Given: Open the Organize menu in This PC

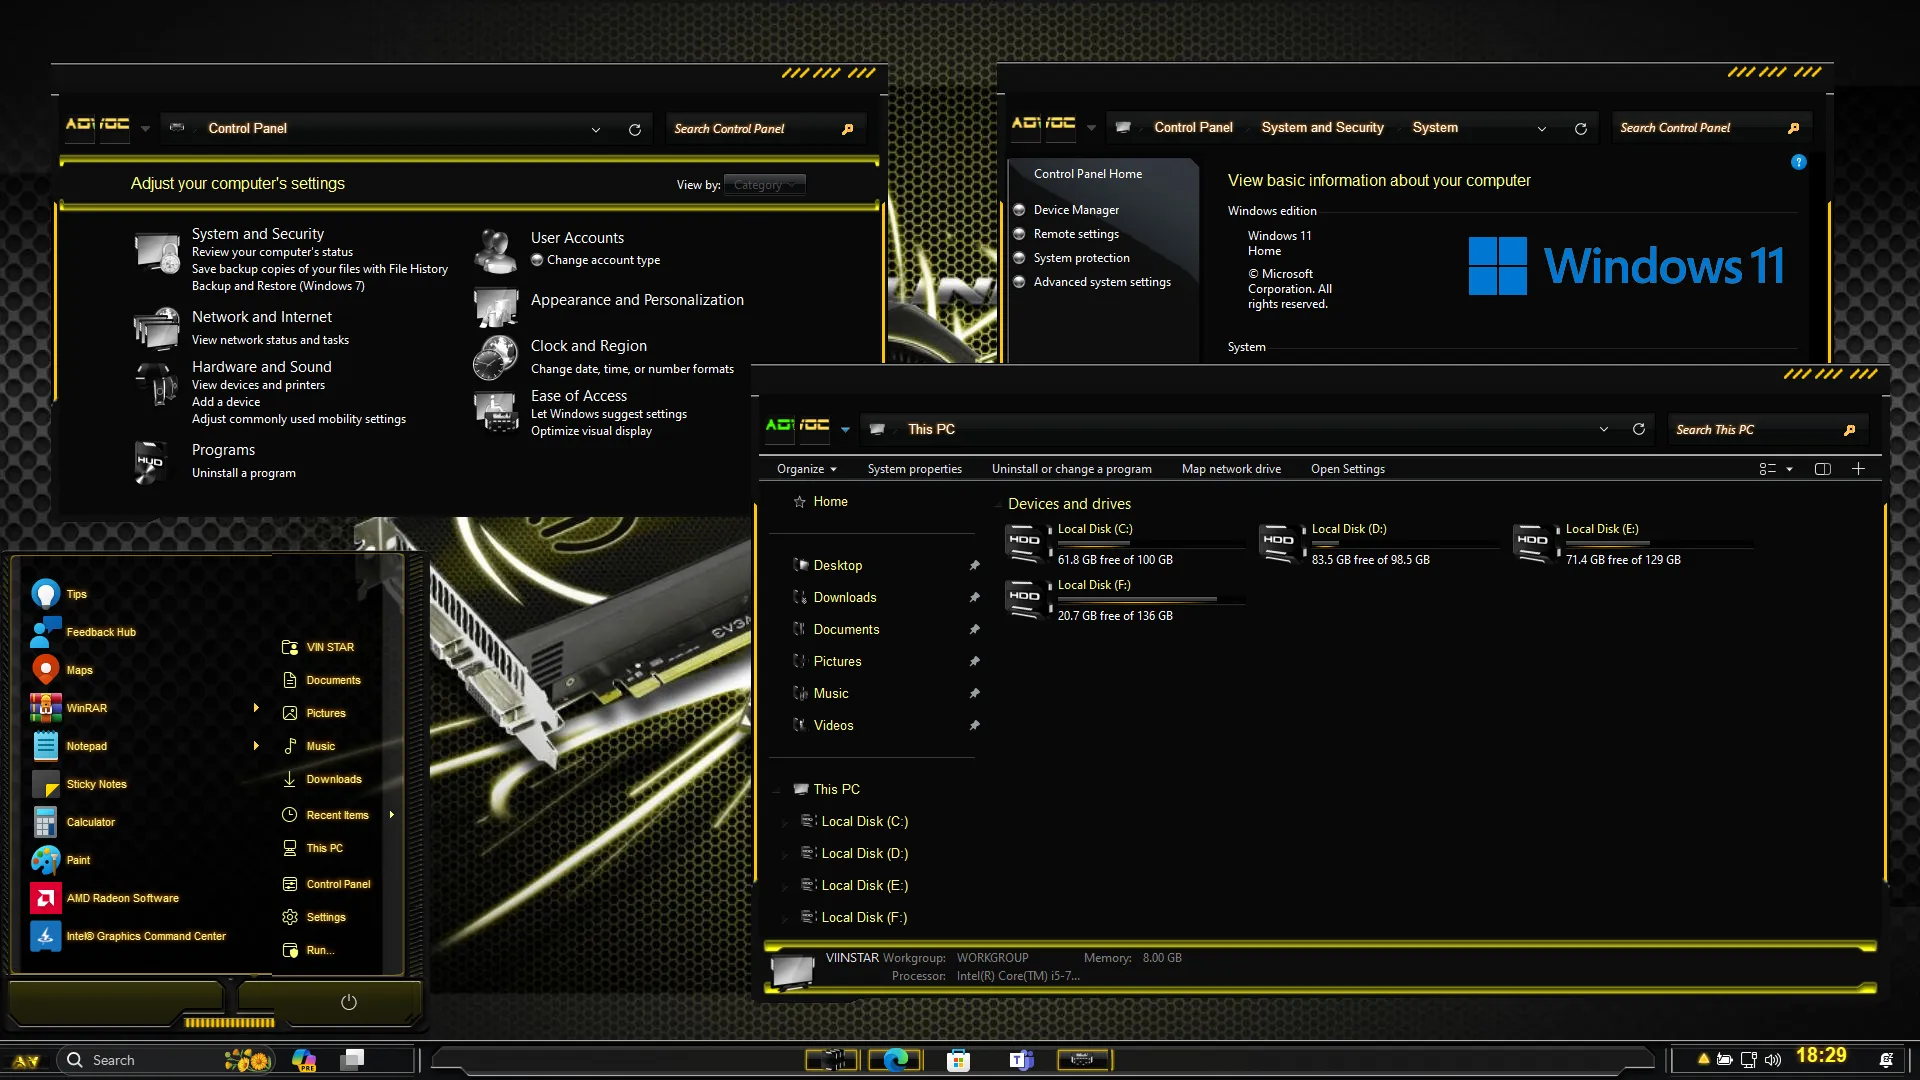Looking at the screenshot, I should 806,468.
